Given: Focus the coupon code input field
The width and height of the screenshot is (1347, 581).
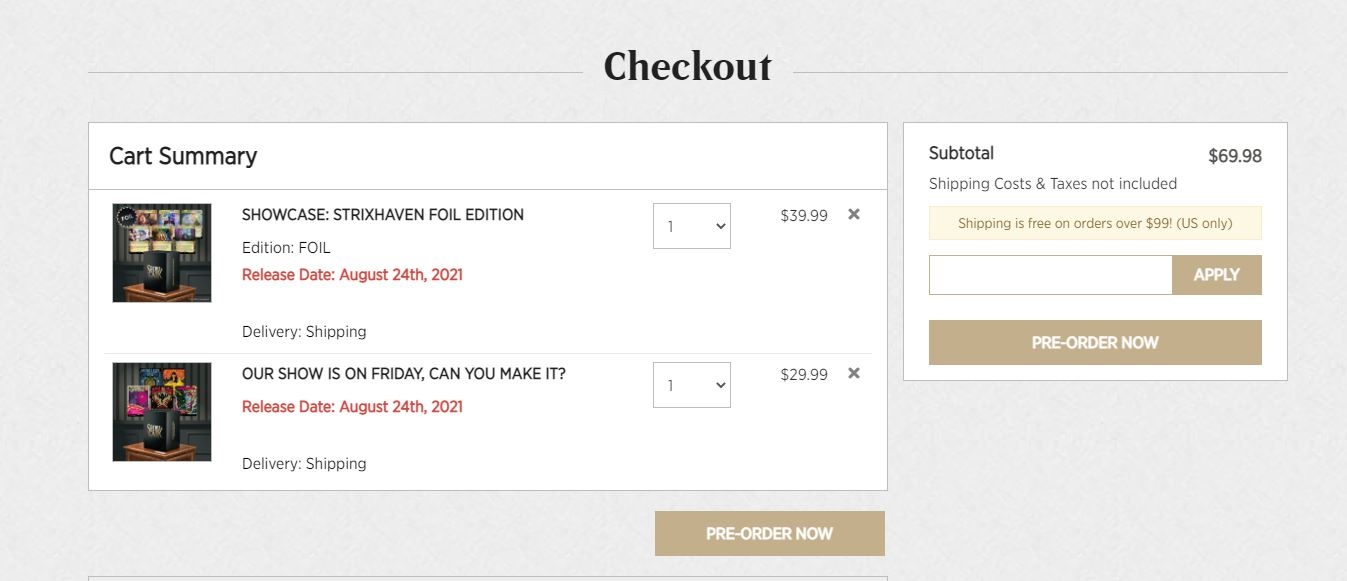Looking at the screenshot, I should point(1051,275).
